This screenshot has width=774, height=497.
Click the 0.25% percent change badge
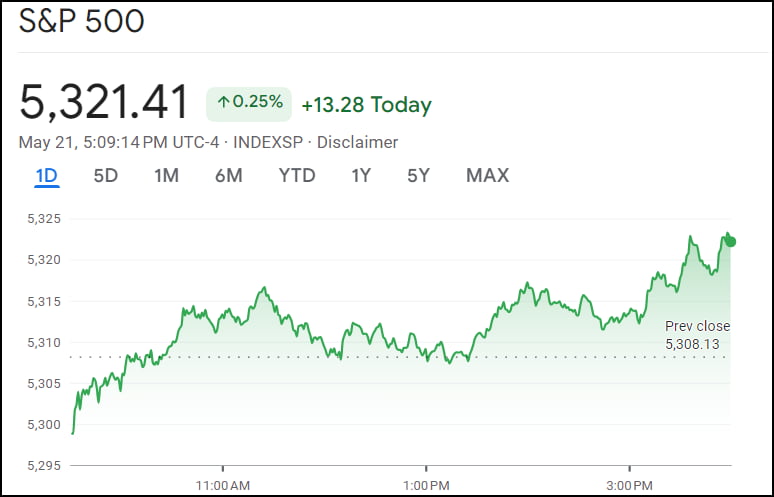(x=249, y=104)
